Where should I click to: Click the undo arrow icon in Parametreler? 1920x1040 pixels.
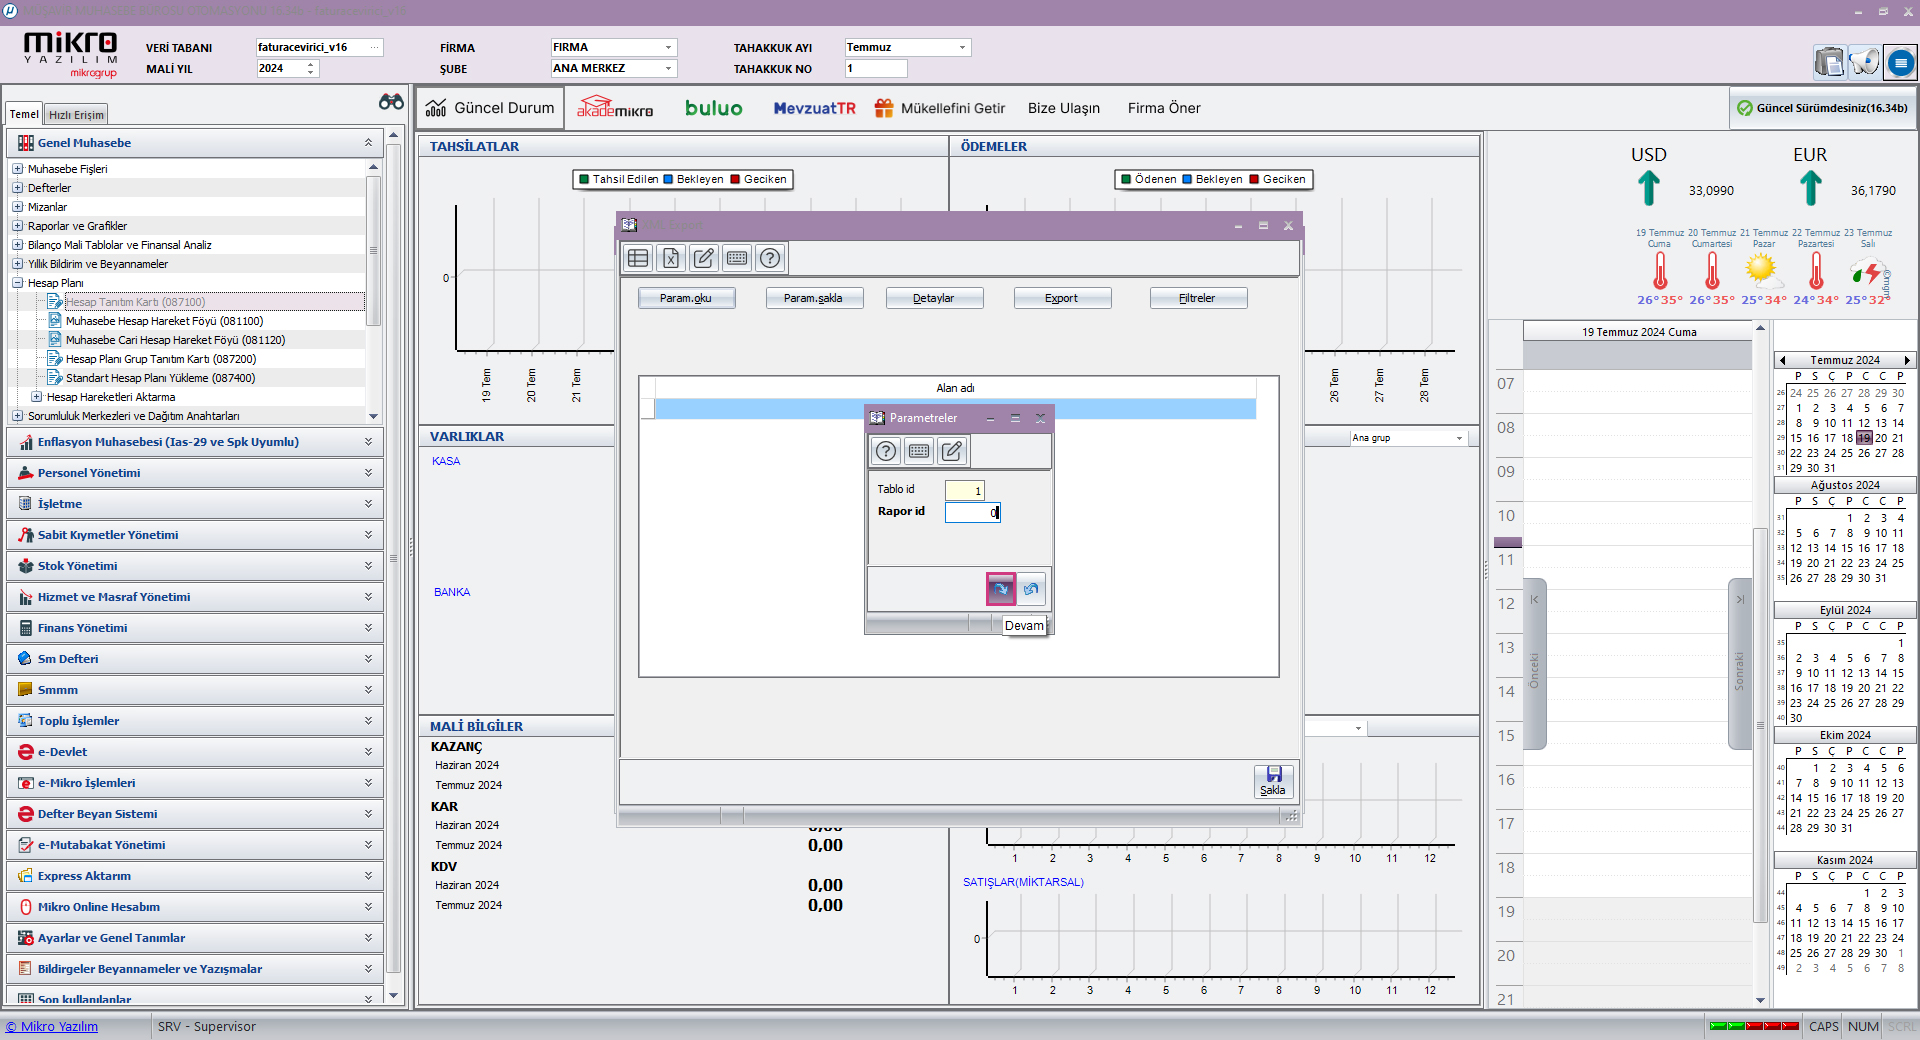coord(1031,589)
